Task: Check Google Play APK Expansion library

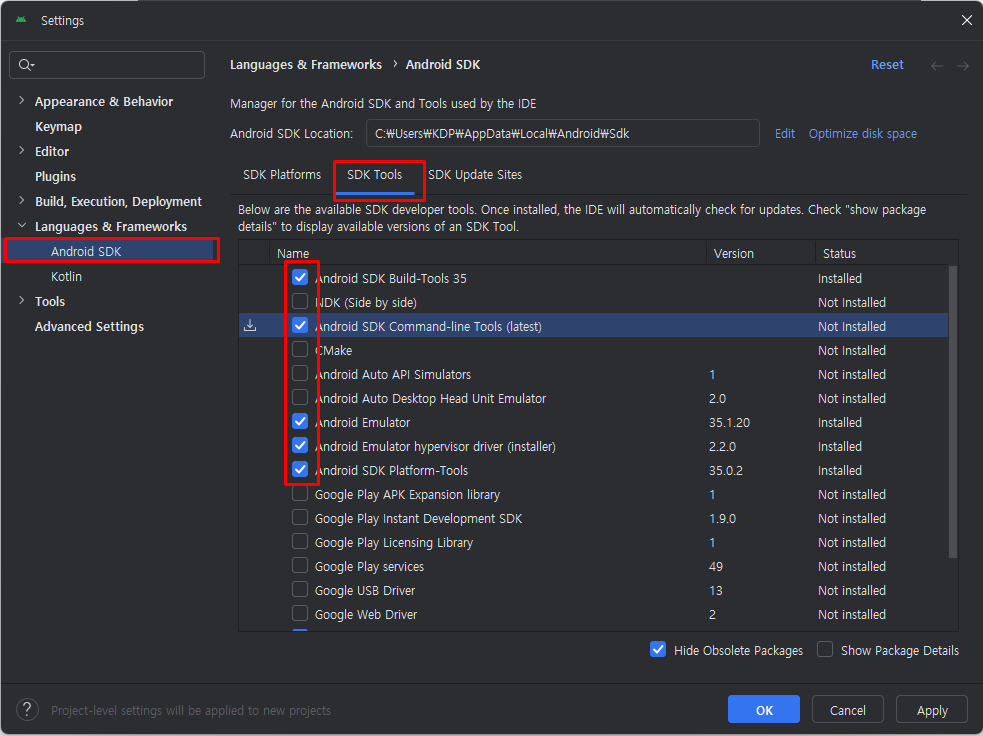Action: click(300, 493)
